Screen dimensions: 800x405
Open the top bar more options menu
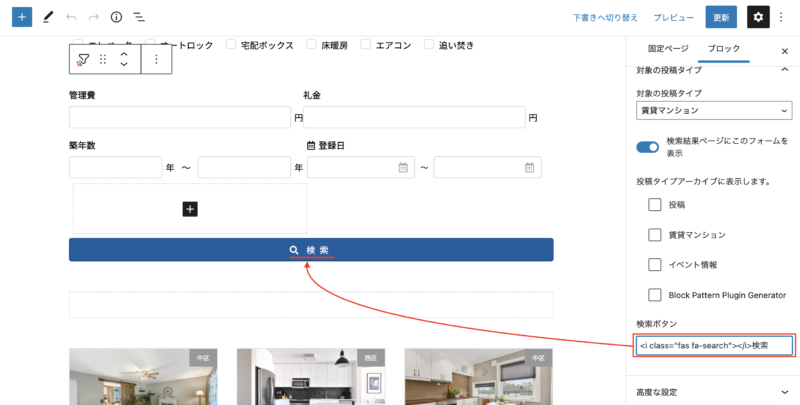[x=786, y=17]
